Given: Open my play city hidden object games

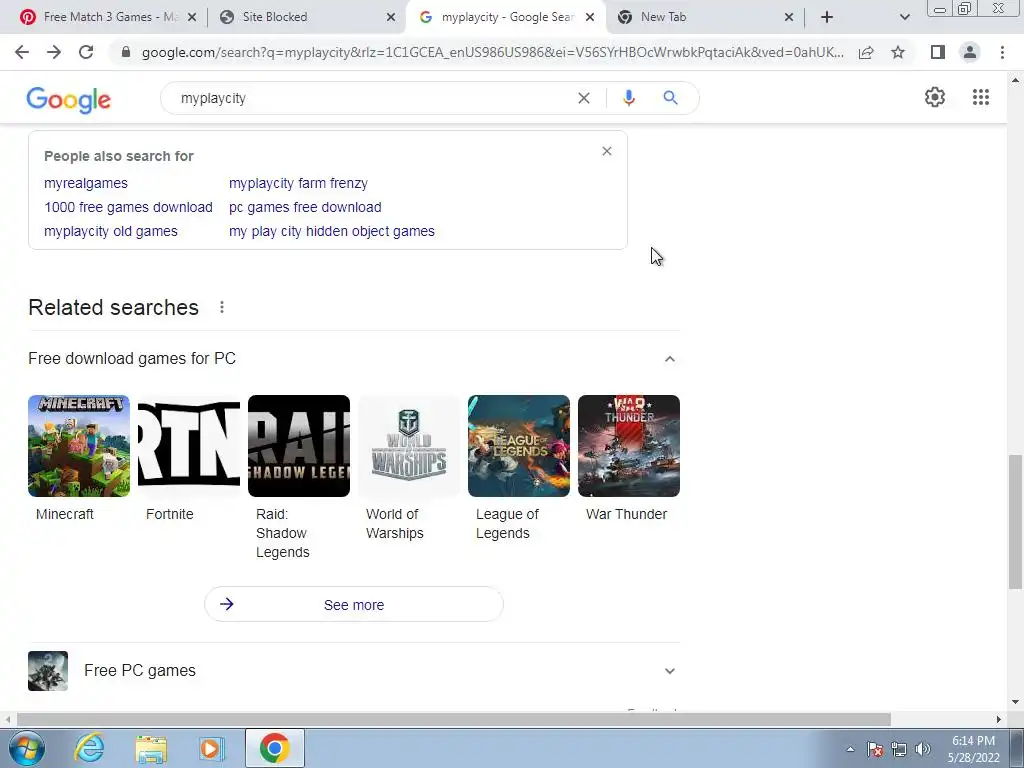Looking at the screenshot, I should [331, 232].
